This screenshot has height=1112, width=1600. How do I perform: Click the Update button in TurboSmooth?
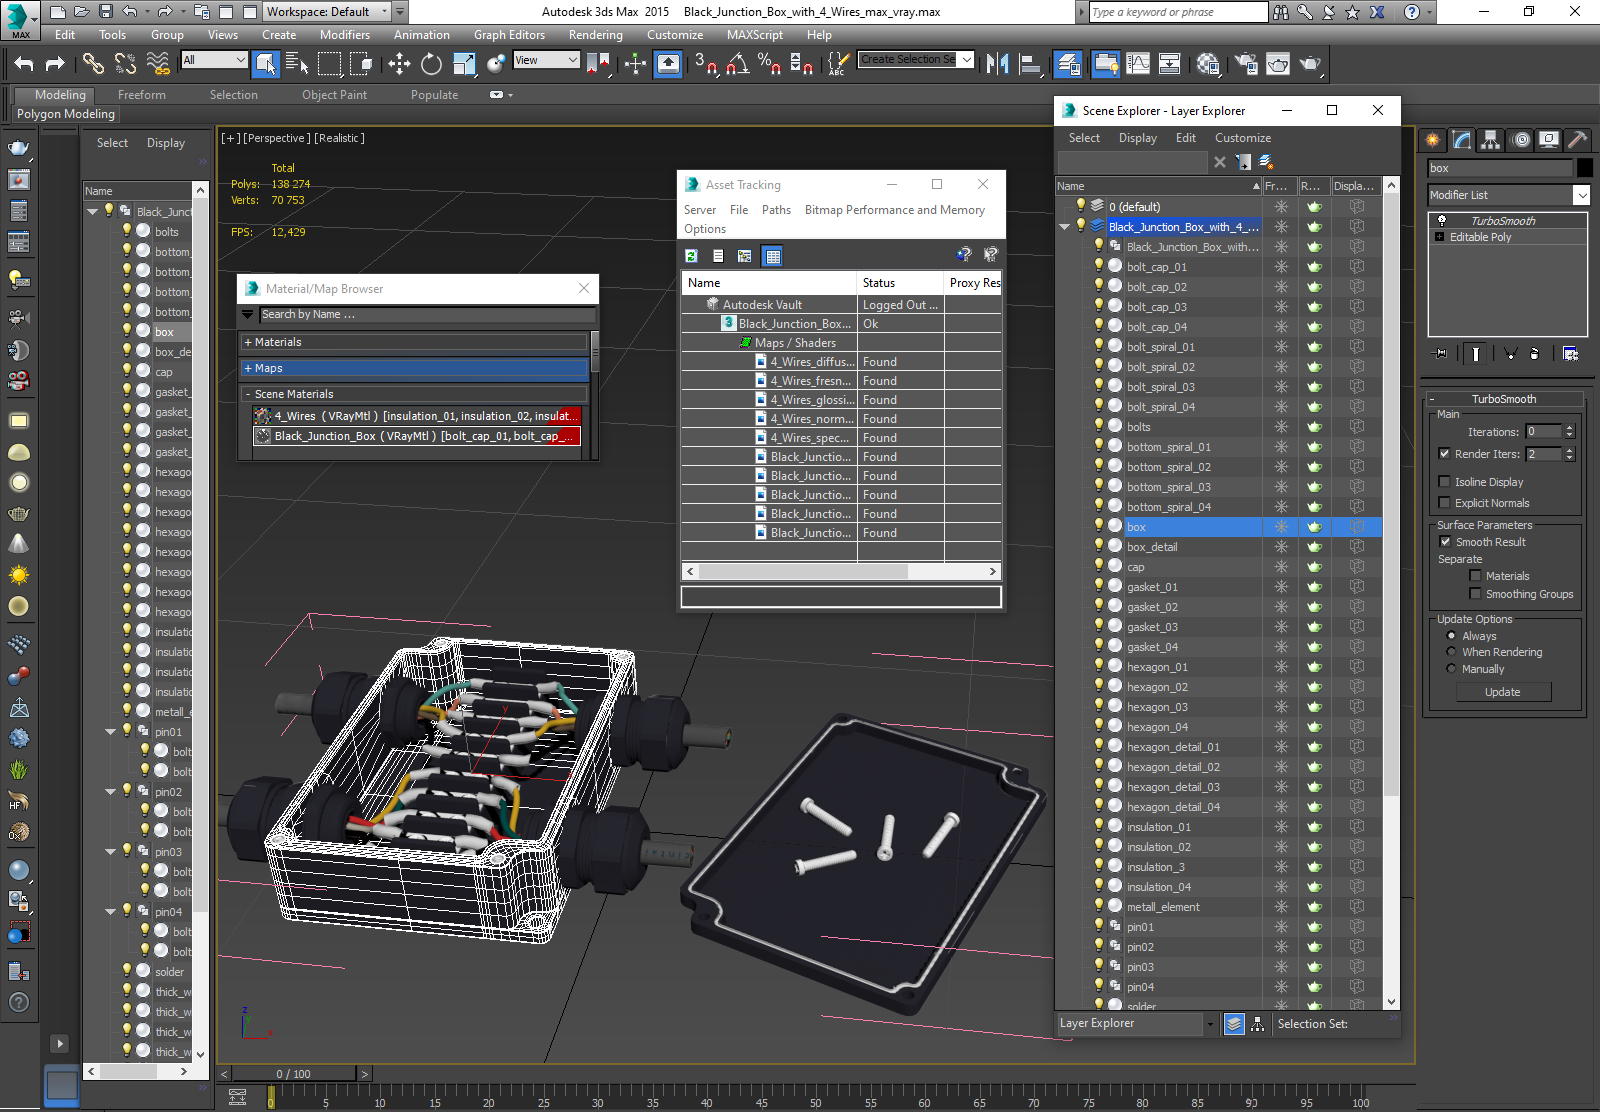tap(1503, 692)
